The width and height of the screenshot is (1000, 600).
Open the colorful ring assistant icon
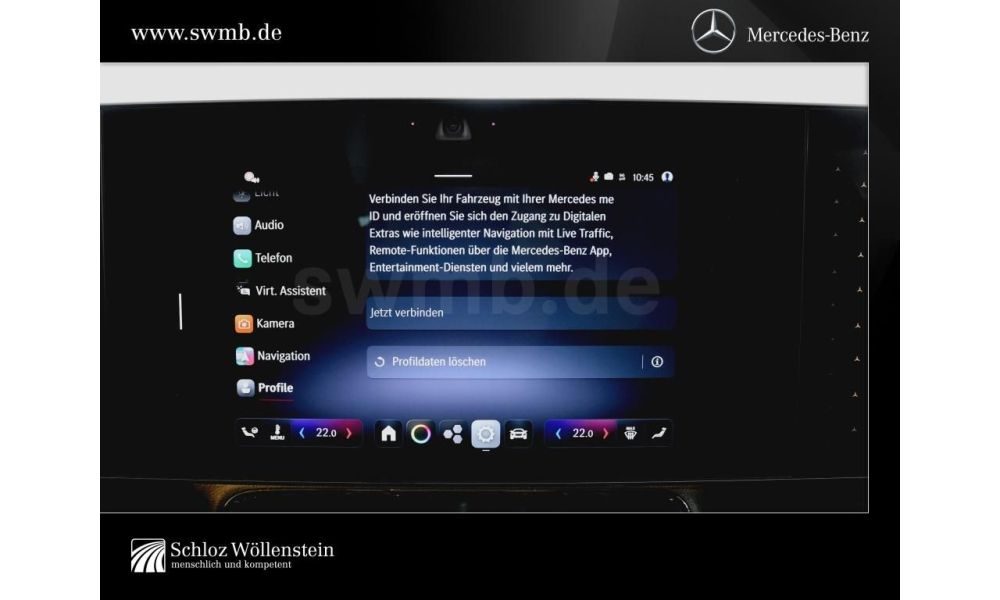tap(420, 434)
